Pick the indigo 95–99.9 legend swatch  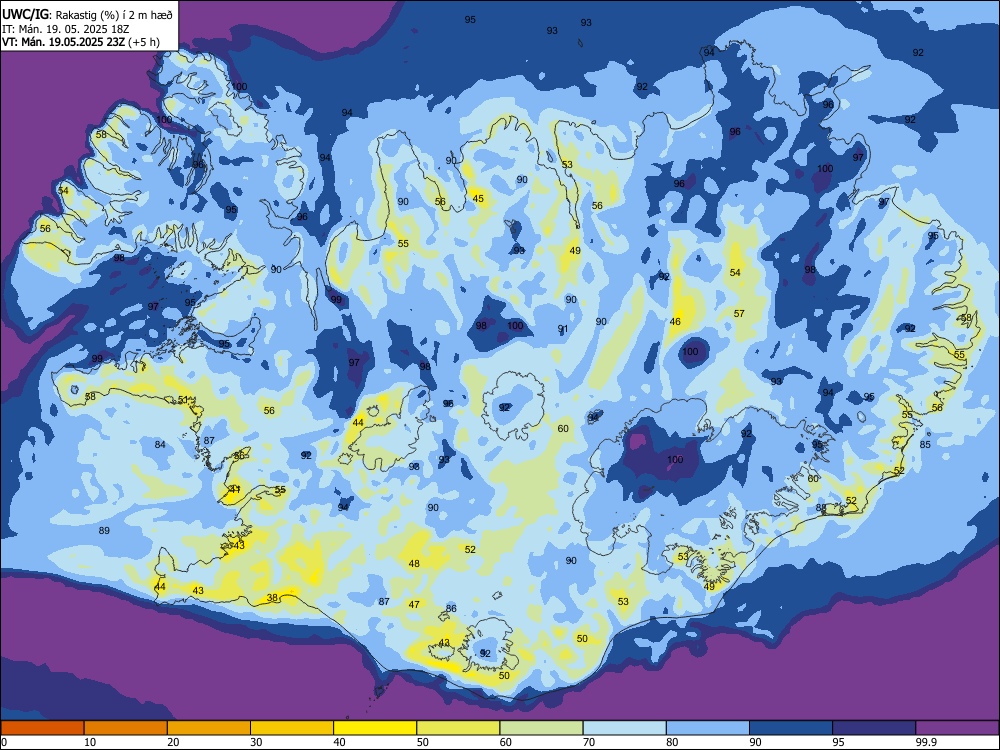tap(874, 728)
